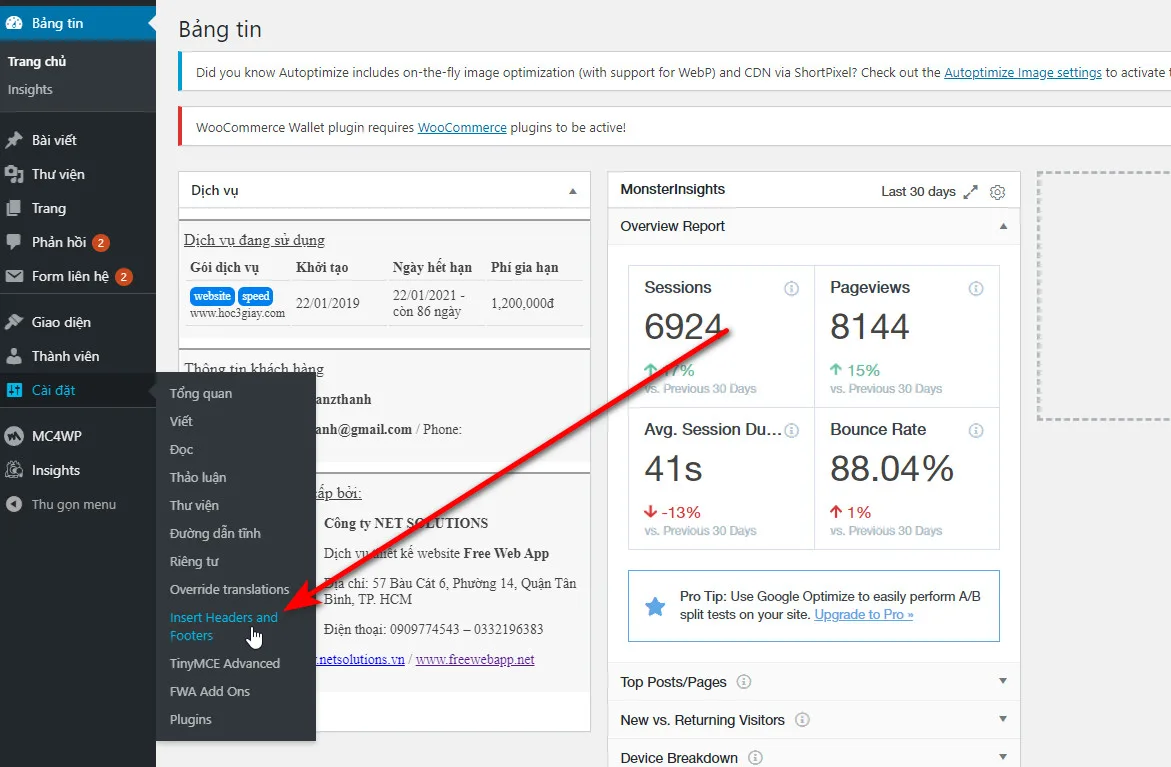Click the Dịch vụ đang sử dụng heading
This screenshot has width=1171, height=767.
[255, 240]
